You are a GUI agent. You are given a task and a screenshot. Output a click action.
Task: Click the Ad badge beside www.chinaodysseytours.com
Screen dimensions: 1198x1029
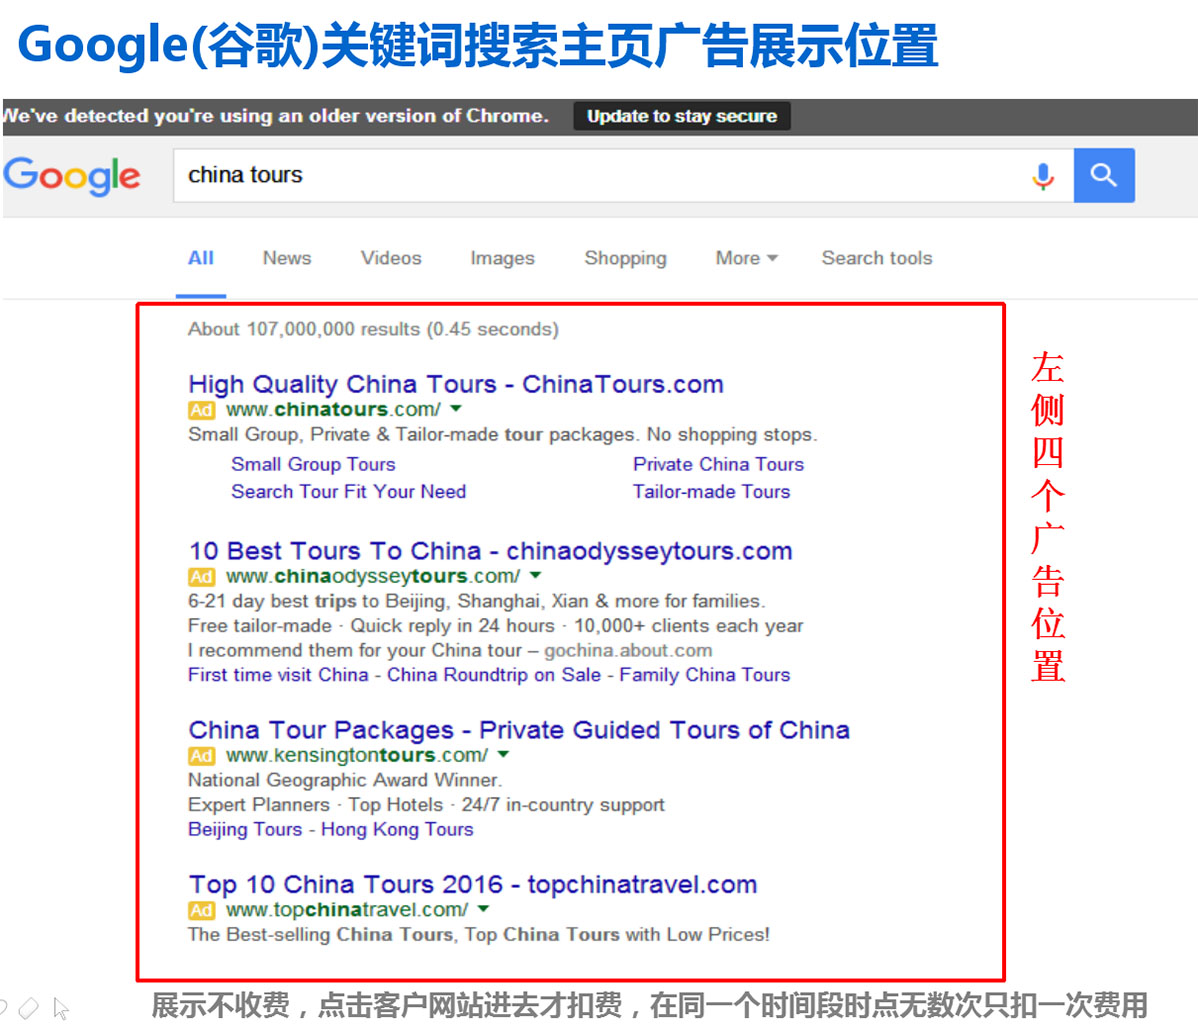[202, 577]
